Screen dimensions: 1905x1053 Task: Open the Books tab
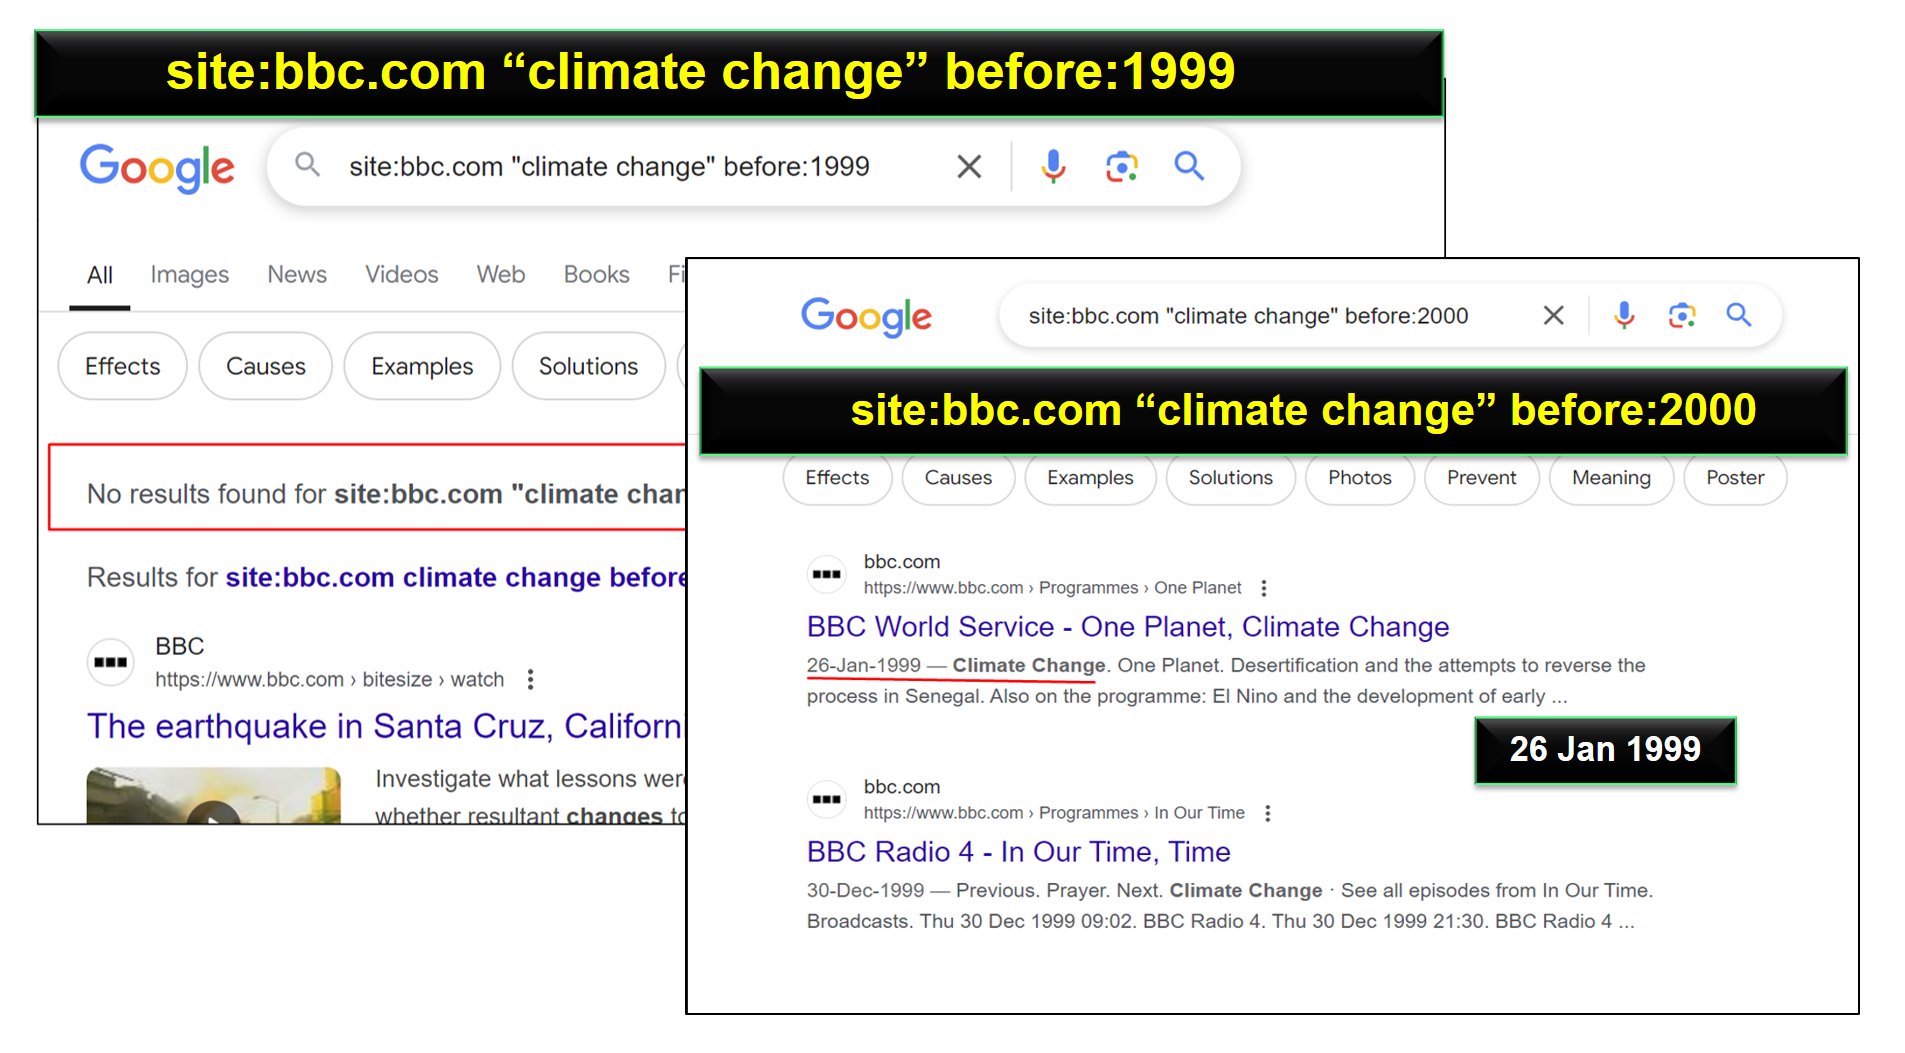[x=596, y=275]
